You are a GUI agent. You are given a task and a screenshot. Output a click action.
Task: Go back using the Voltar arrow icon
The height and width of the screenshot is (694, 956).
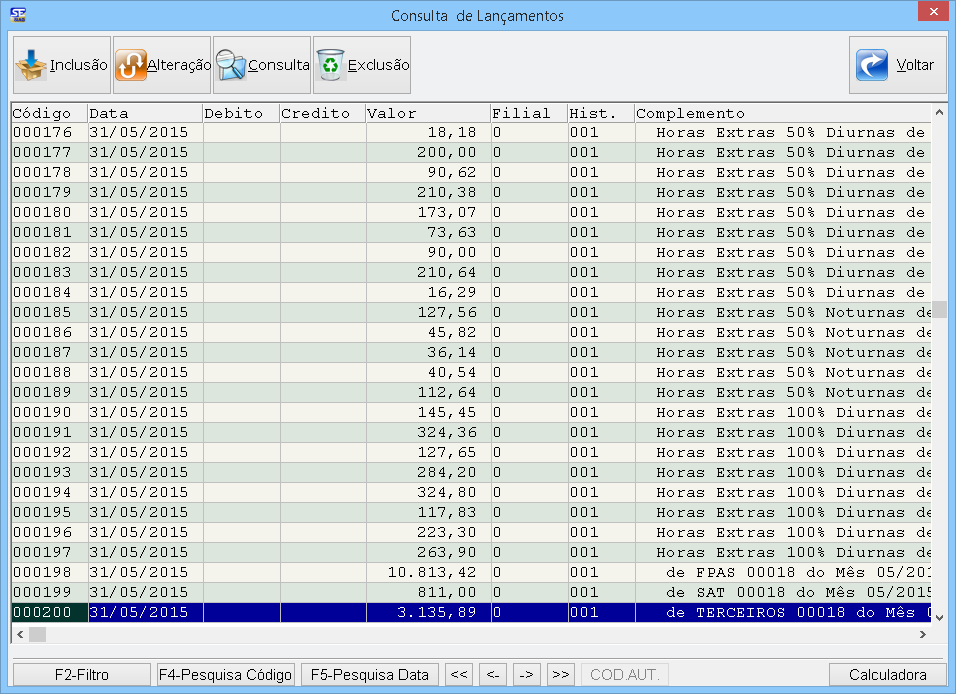point(873,65)
